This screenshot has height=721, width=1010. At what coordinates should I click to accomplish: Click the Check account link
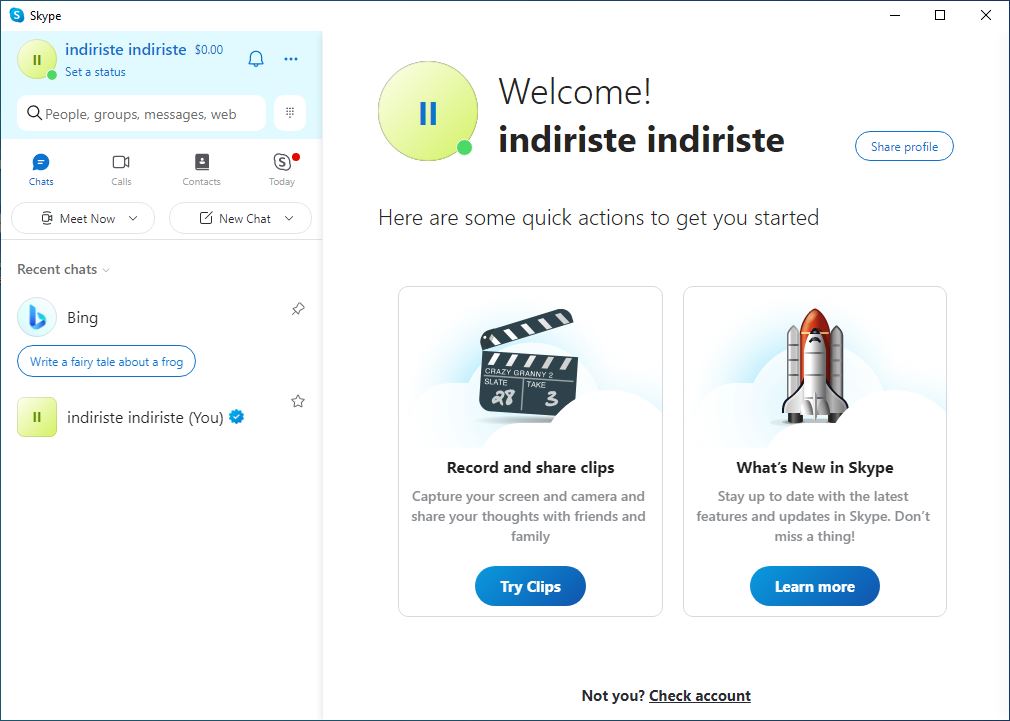pyautogui.click(x=700, y=696)
